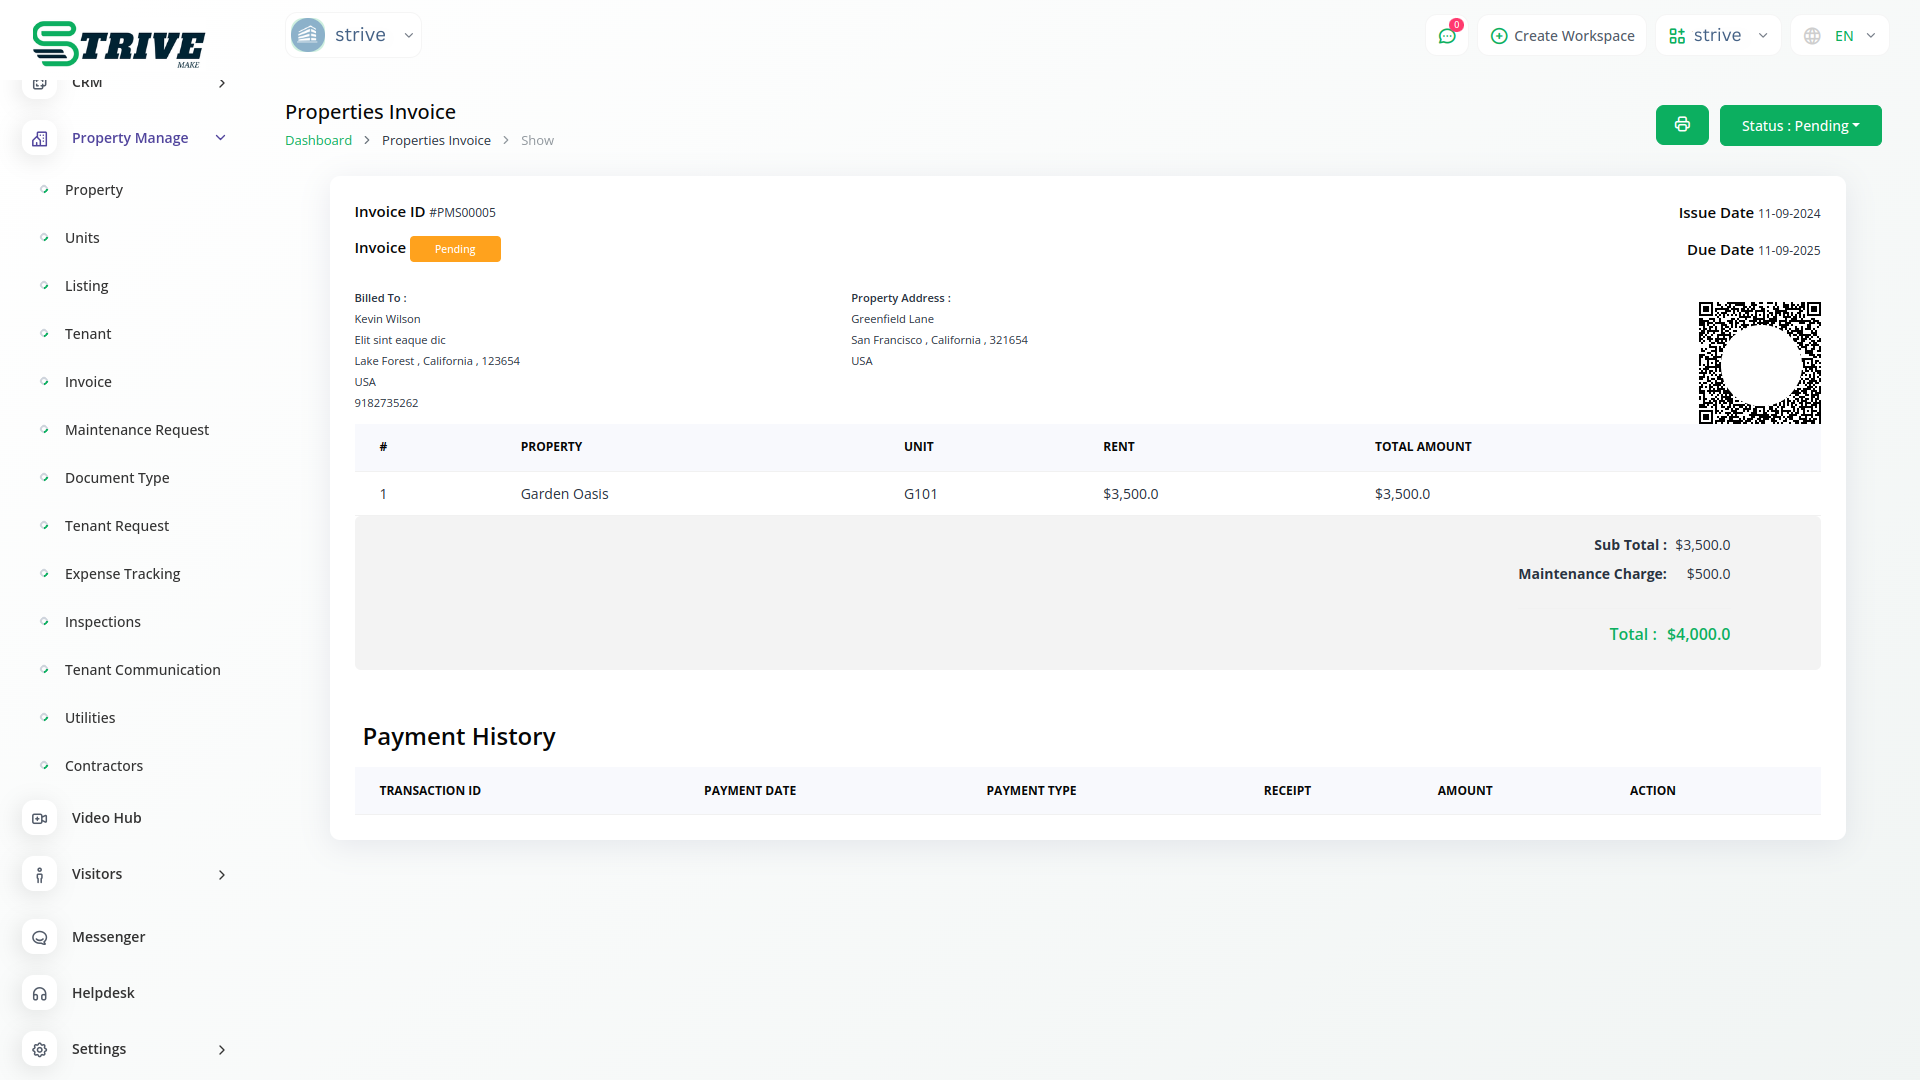This screenshot has width=1920, height=1080.
Task: Open the EN language dropdown
Action: (x=1840, y=36)
